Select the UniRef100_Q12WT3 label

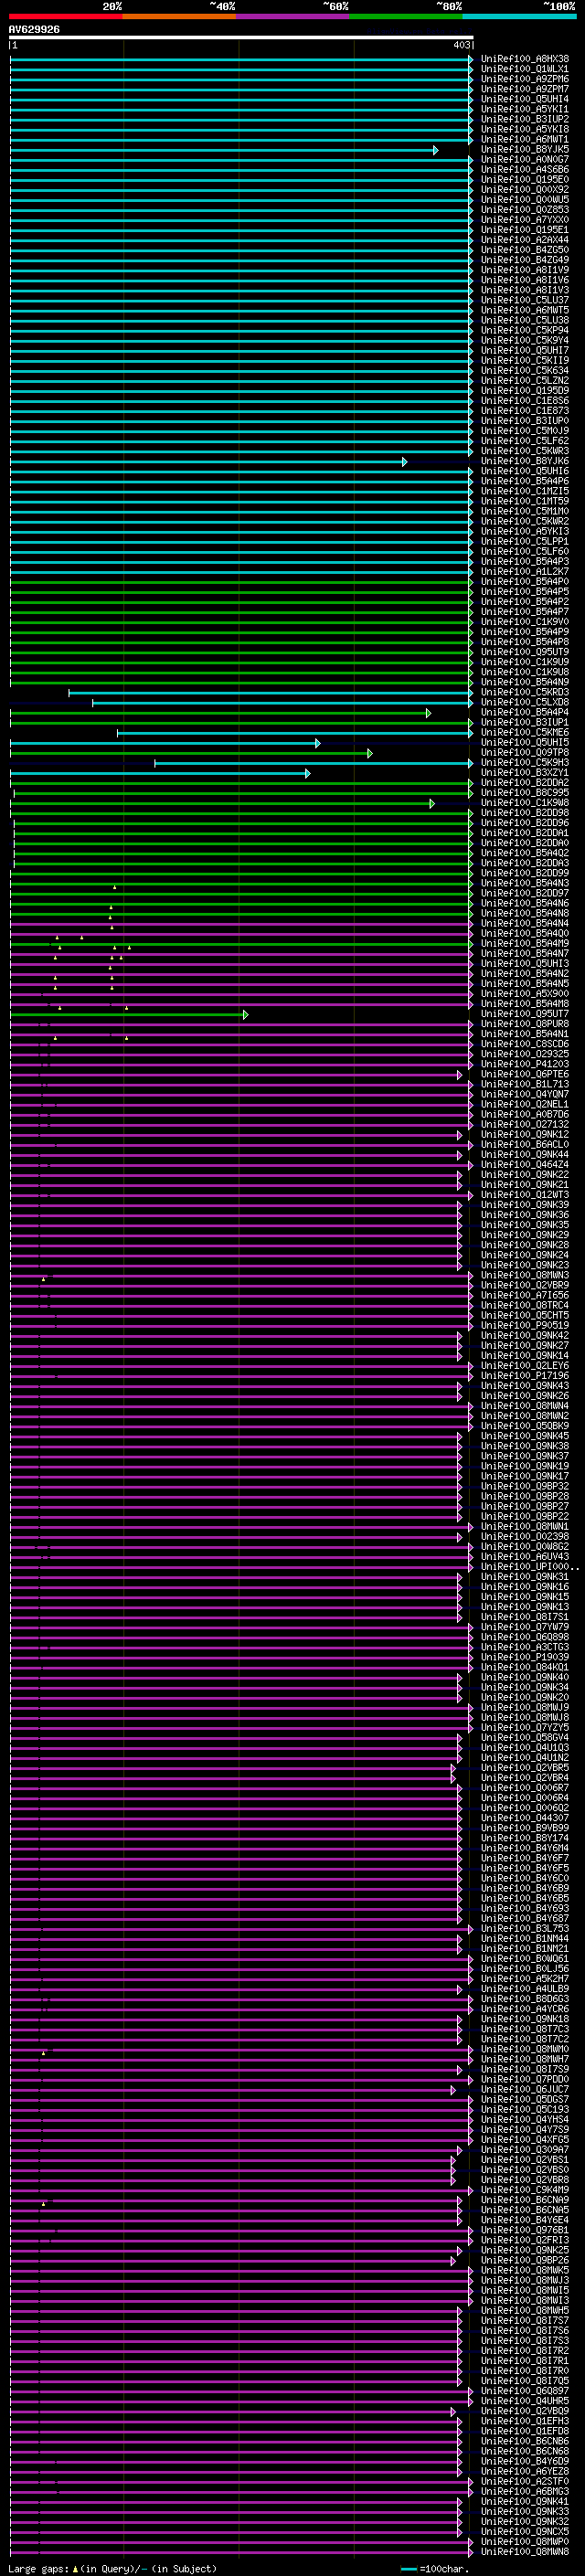click(524, 1195)
